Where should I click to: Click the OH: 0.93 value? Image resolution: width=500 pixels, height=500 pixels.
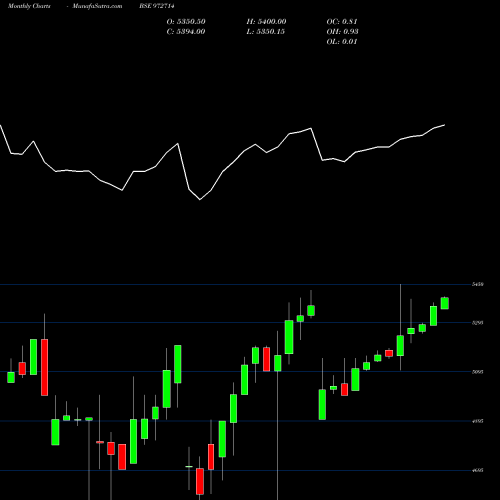coord(342,32)
